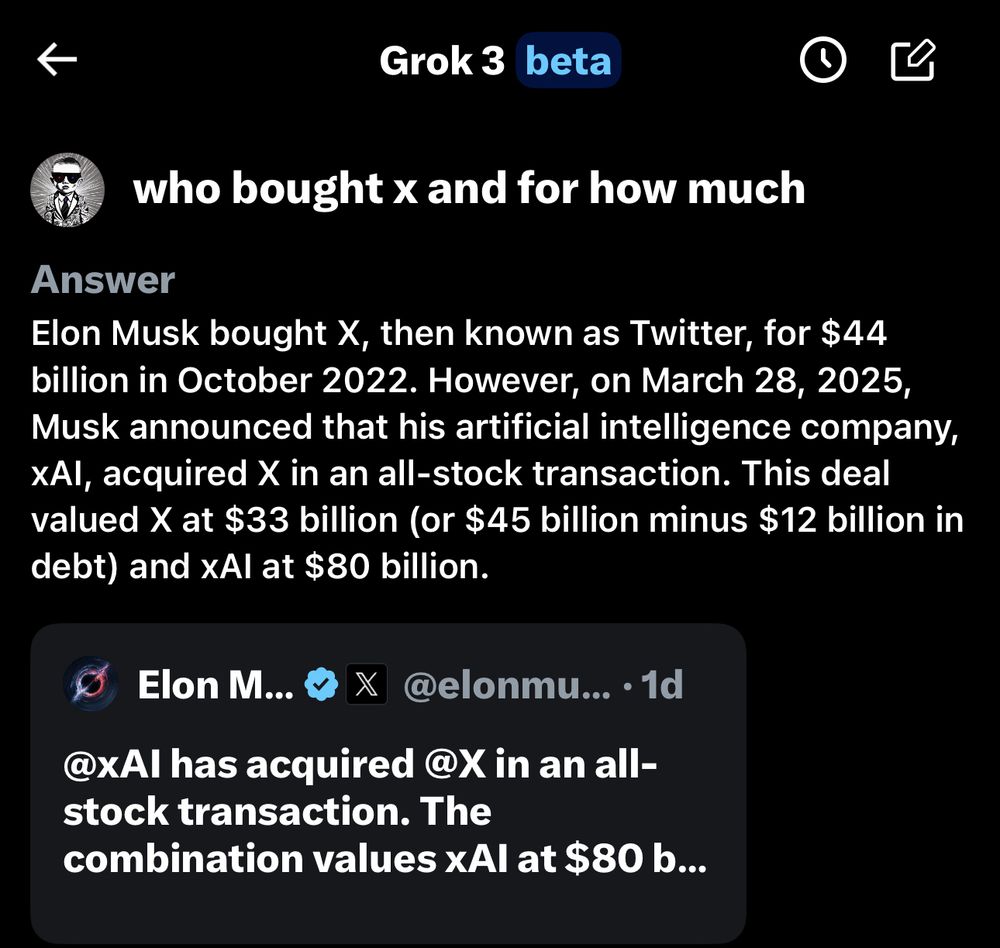Image resolution: width=1000 pixels, height=948 pixels.
Task: Click the blue verified checkmark badge
Action: (x=321, y=685)
